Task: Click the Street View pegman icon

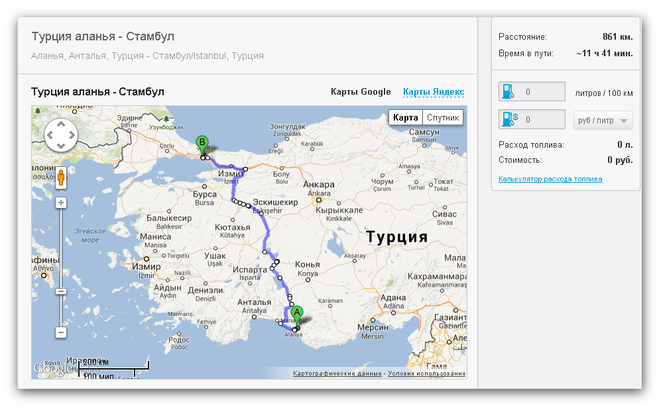Action: (61, 177)
